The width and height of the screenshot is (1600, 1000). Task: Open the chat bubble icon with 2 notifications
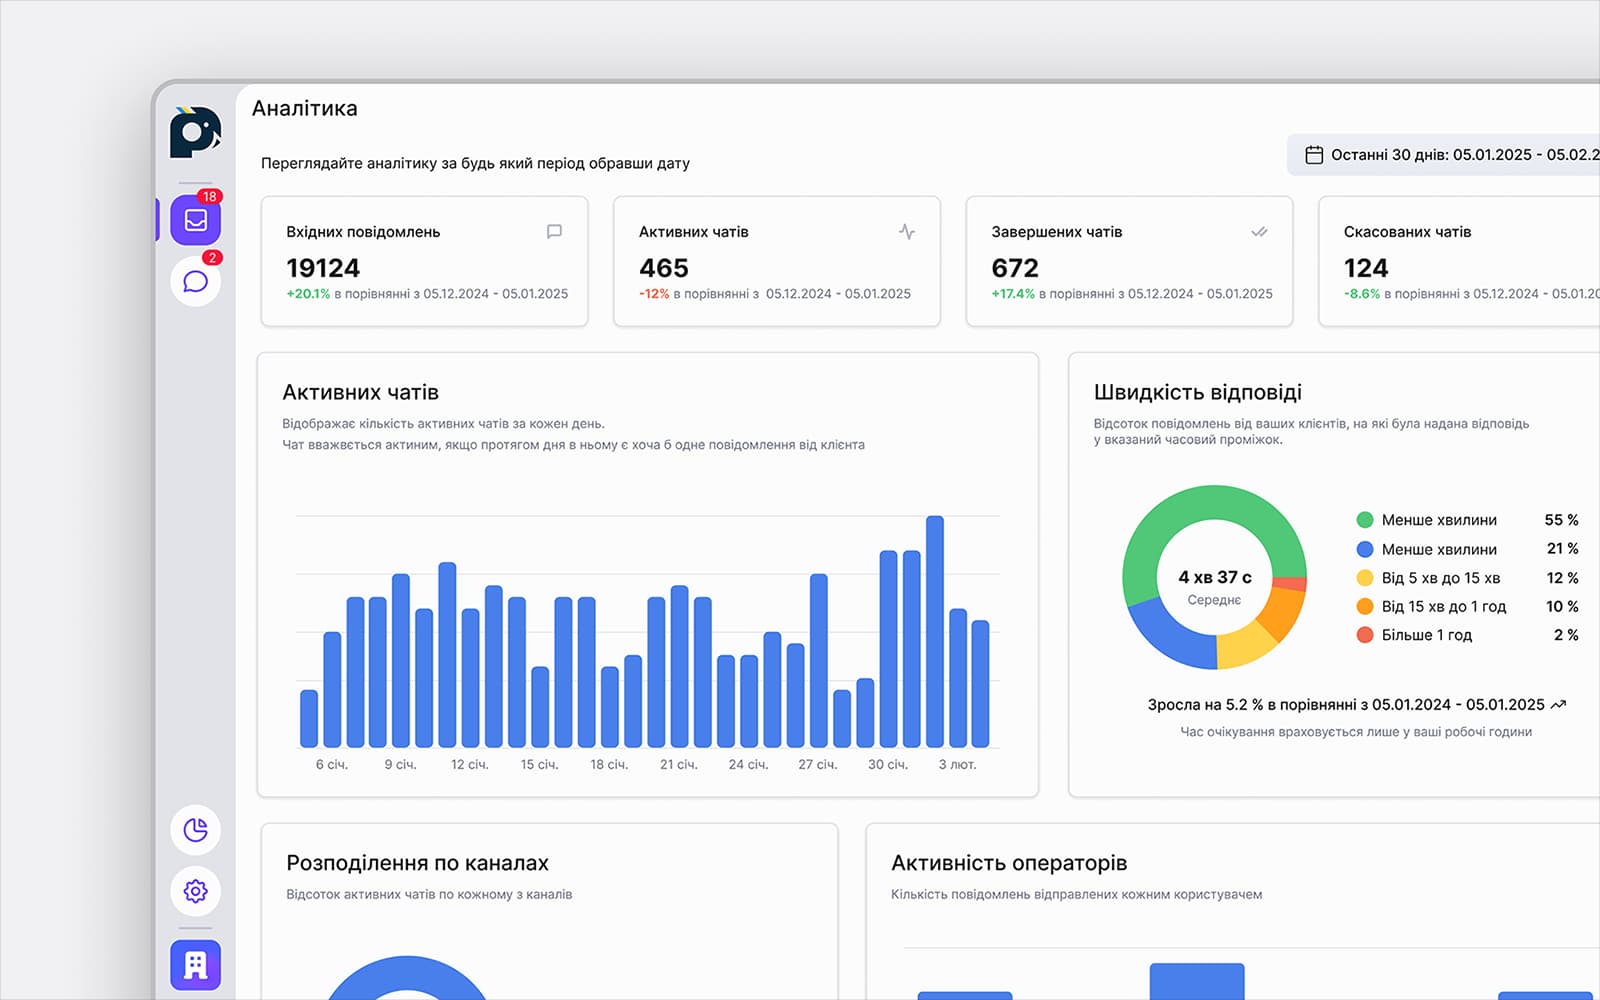(196, 281)
